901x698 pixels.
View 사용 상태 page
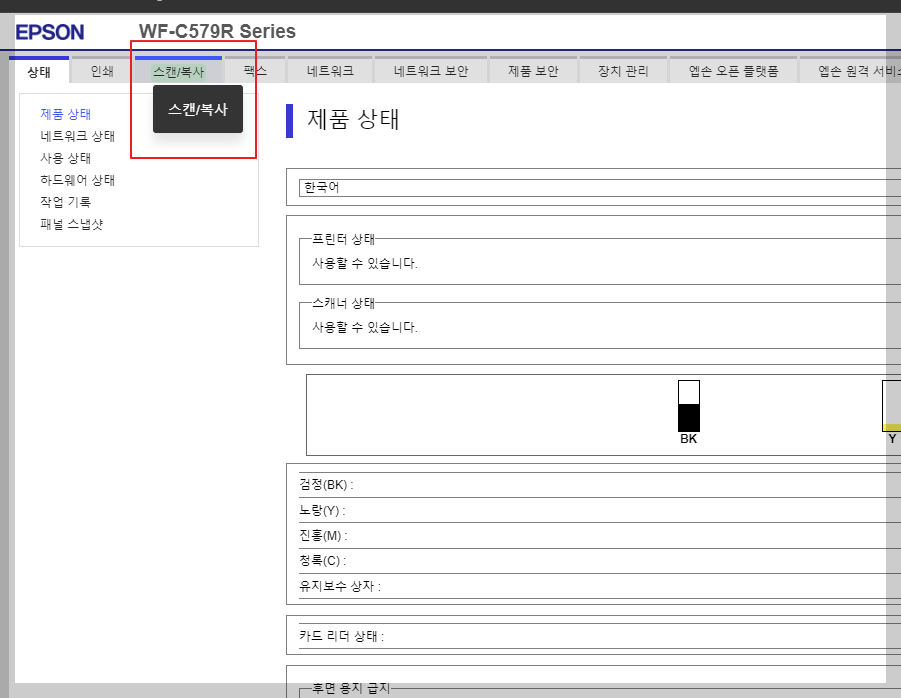[x=66, y=158]
